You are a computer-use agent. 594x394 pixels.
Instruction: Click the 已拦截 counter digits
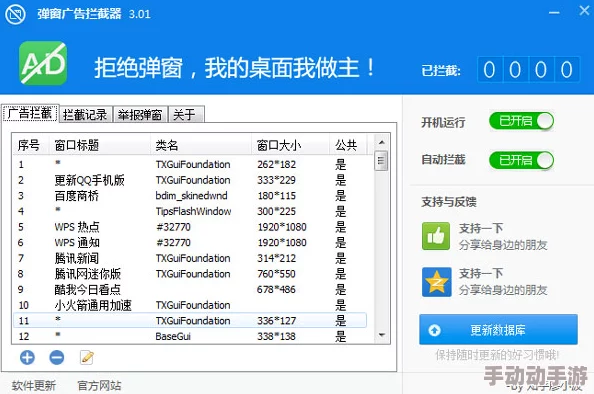tap(528, 69)
